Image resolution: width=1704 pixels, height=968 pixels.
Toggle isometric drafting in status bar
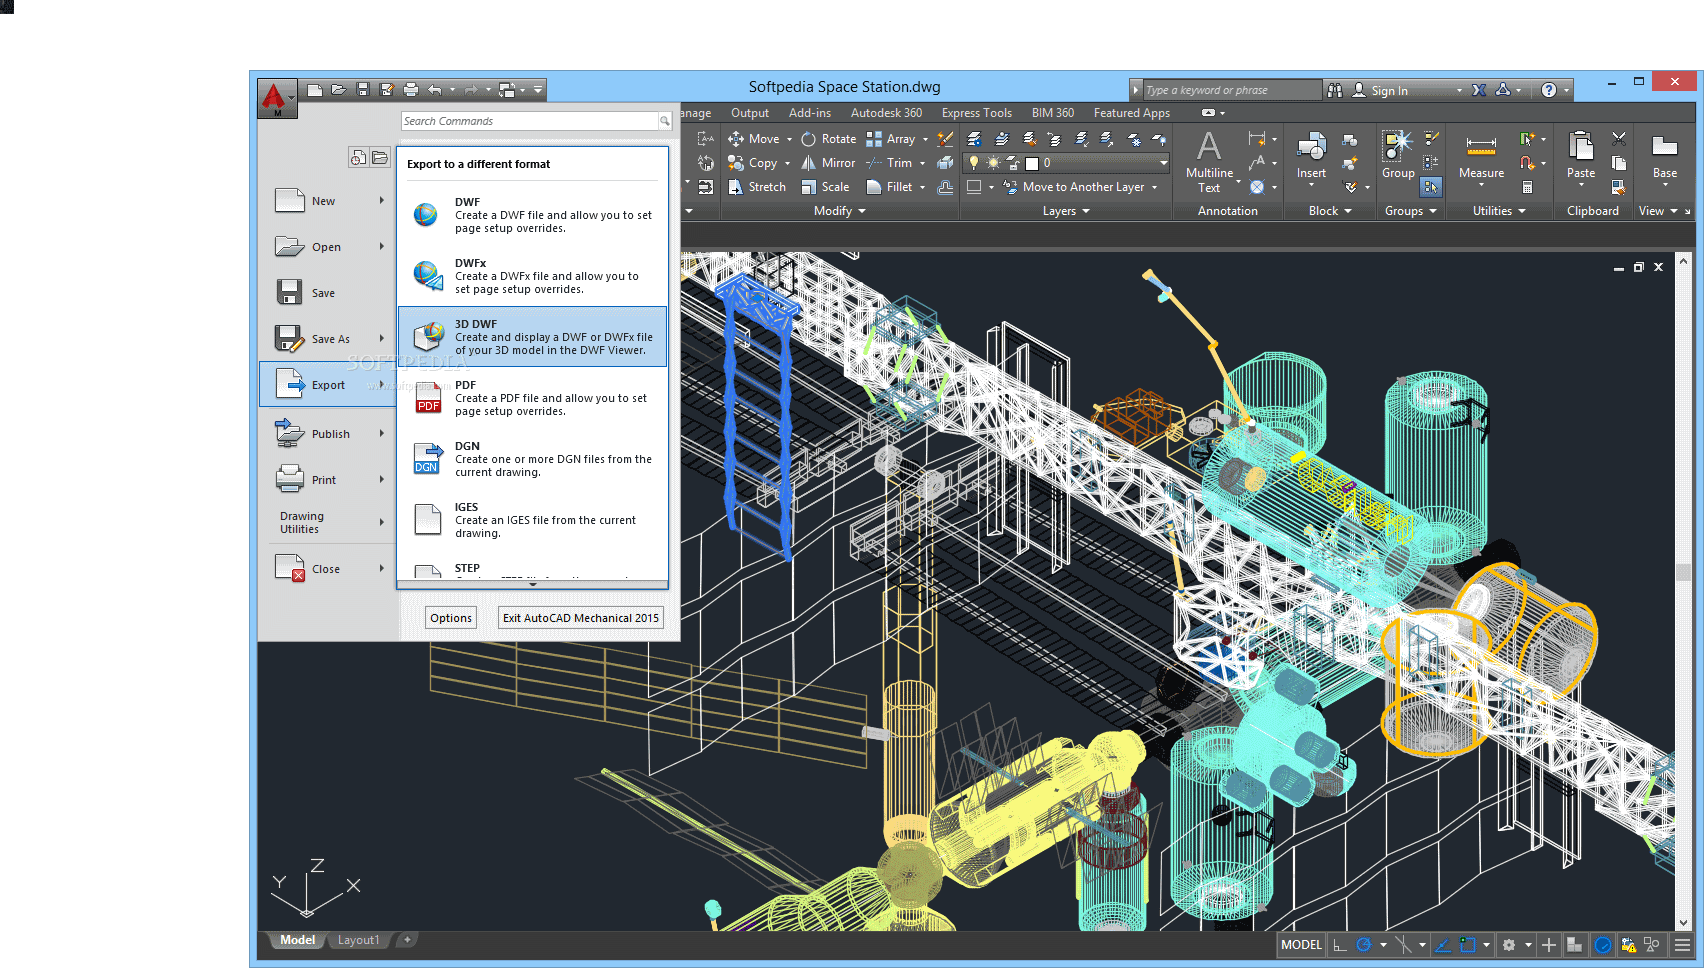click(1404, 945)
